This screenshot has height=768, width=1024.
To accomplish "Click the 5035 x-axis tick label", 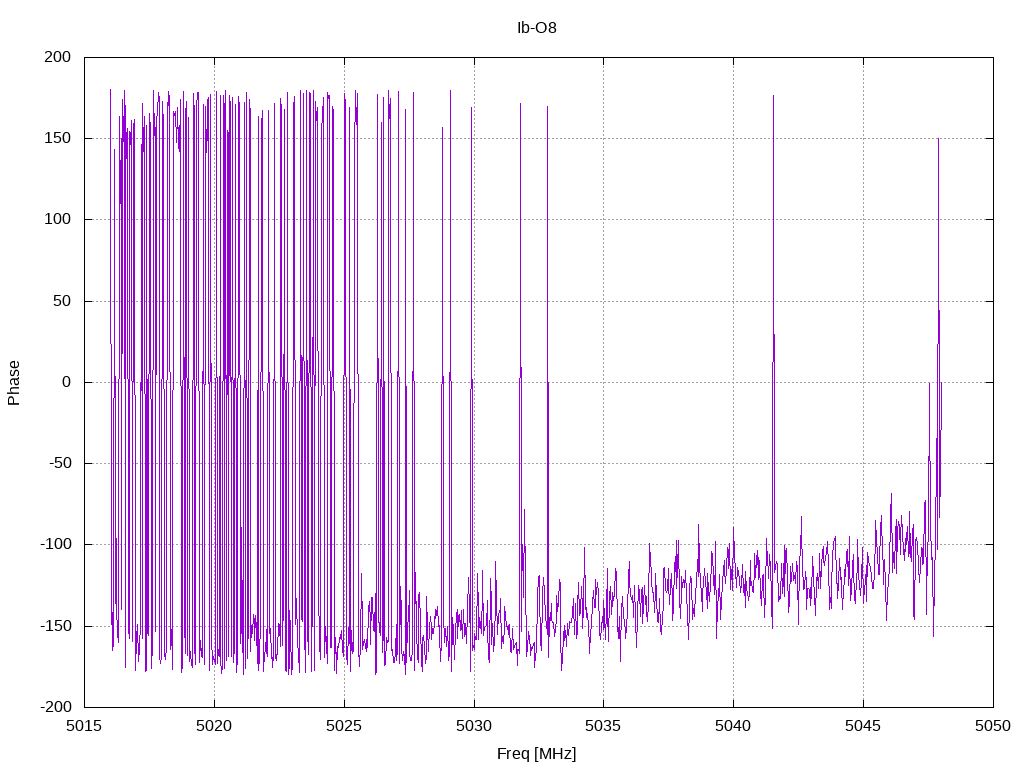I will click(x=603, y=726).
